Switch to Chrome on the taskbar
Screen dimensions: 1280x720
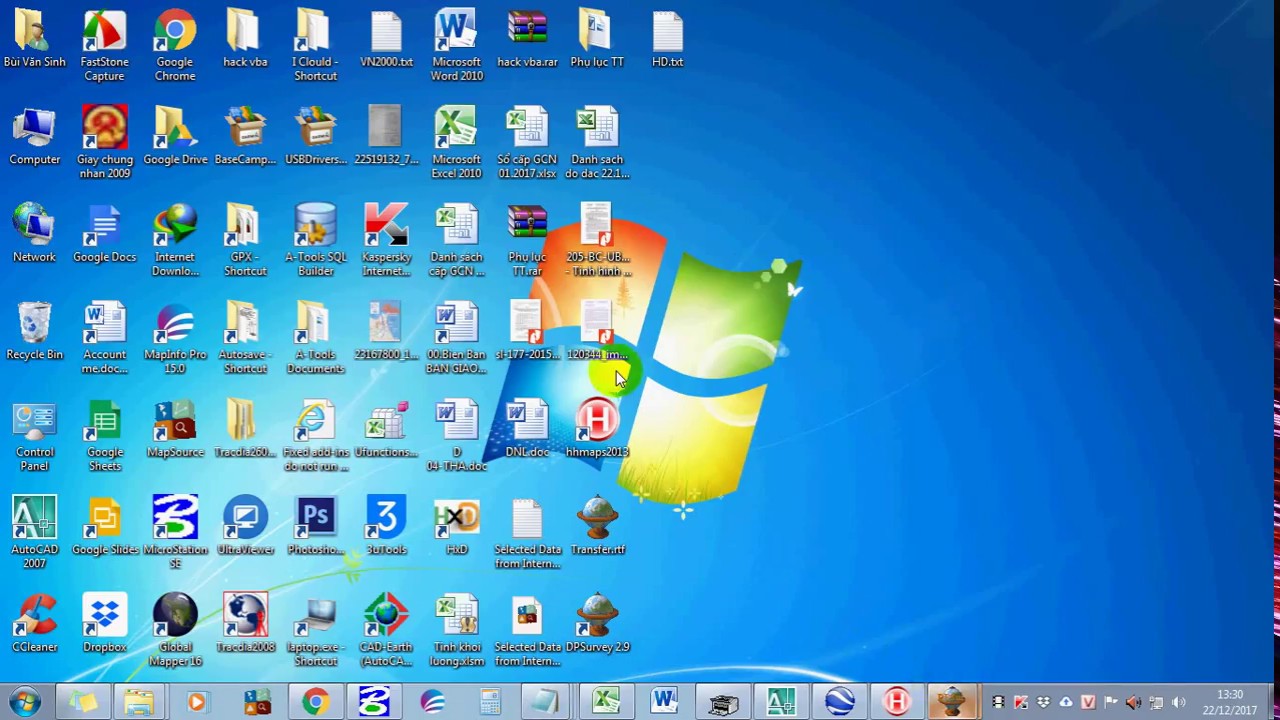tap(315, 702)
